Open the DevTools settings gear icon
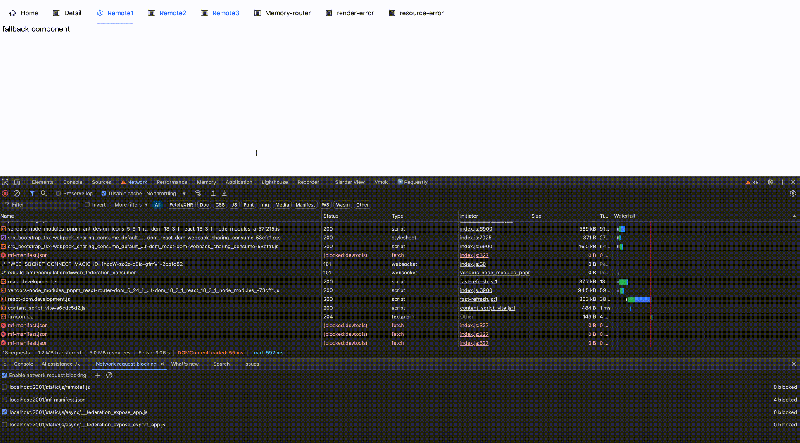This screenshot has width=800, height=443. pyautogui.click(x=770, y=182)
